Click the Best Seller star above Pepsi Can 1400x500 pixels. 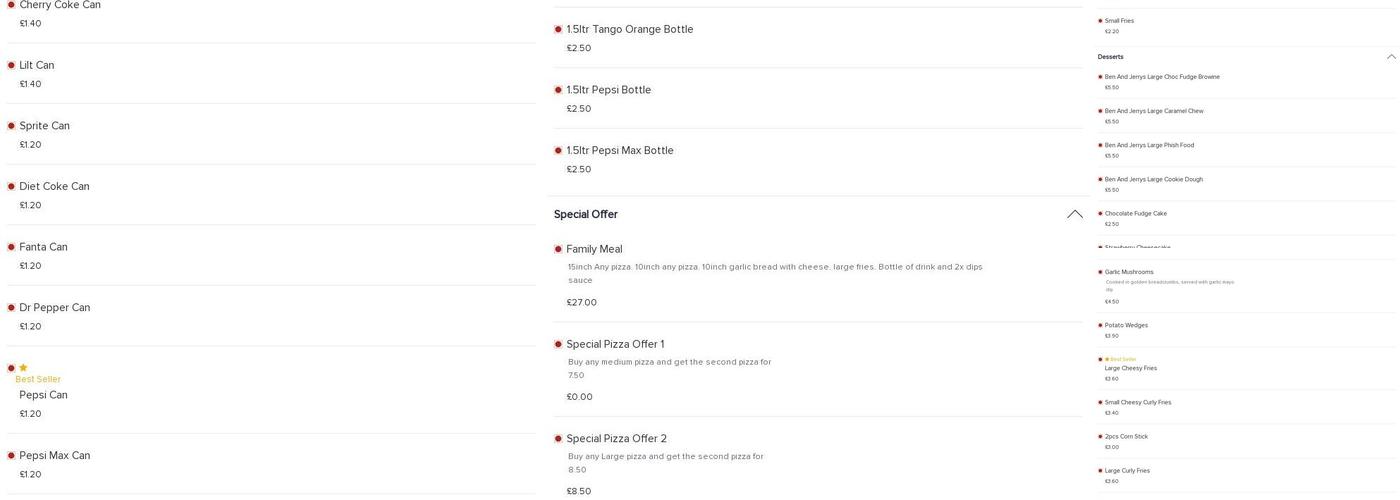pyautogui.click(x=23, y=368)
